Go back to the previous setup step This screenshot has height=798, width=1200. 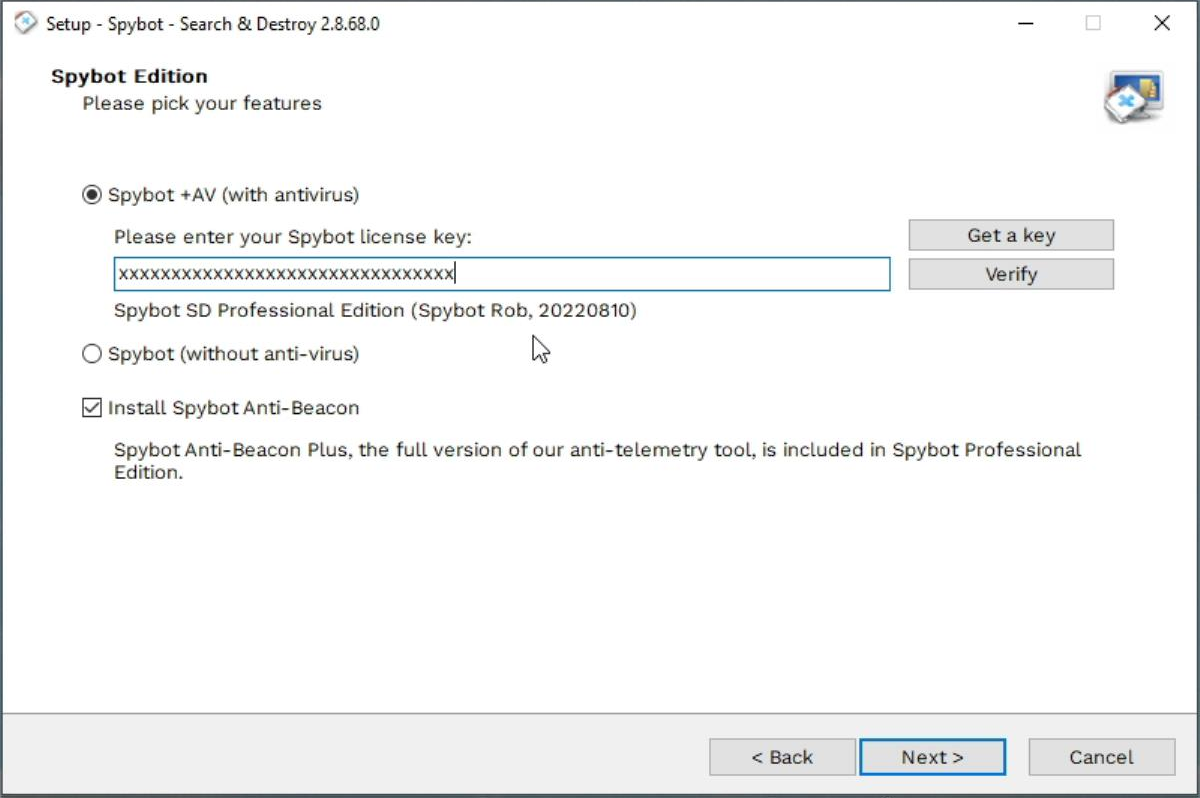coord(782,757)
